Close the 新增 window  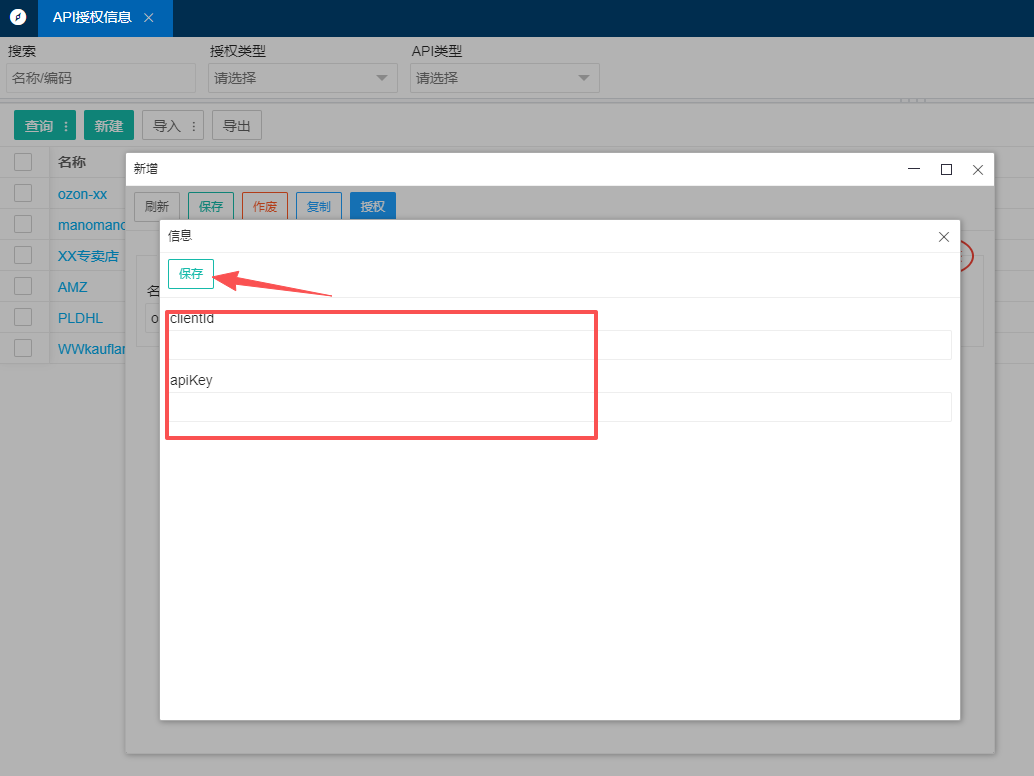point(978,170)
